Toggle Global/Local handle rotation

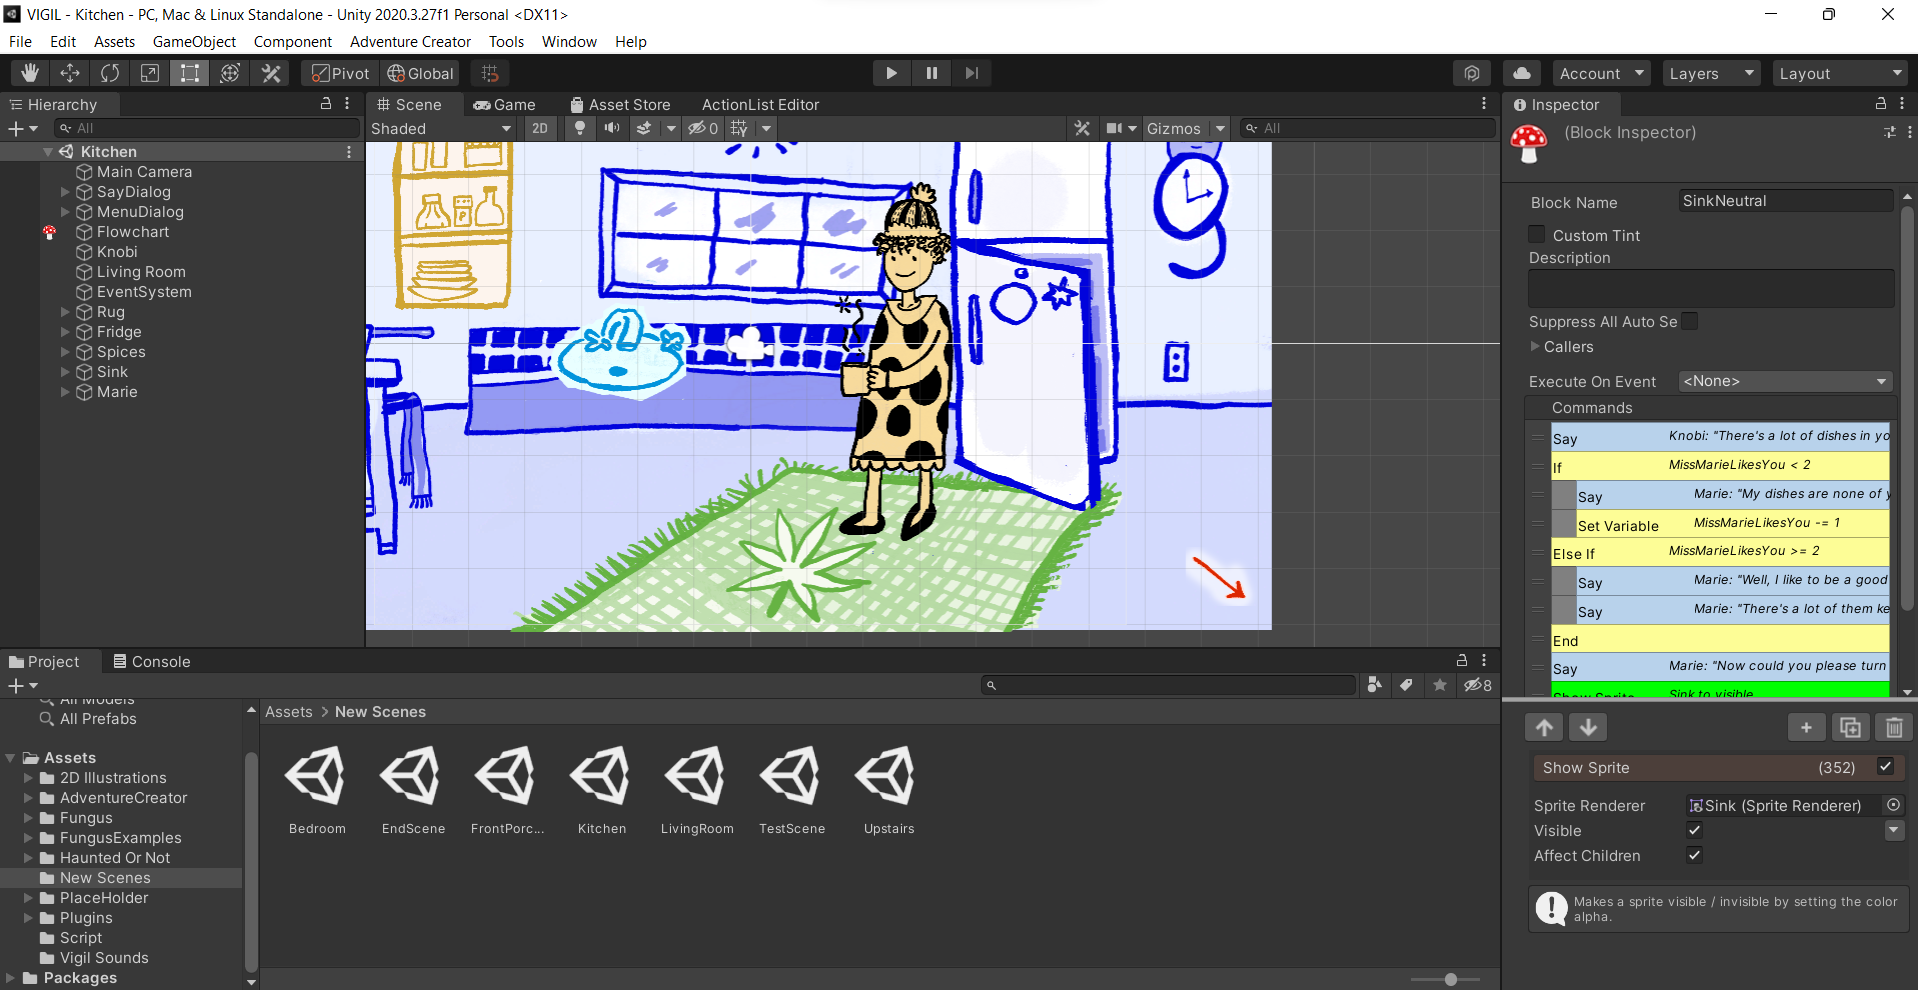pos(421,73)
